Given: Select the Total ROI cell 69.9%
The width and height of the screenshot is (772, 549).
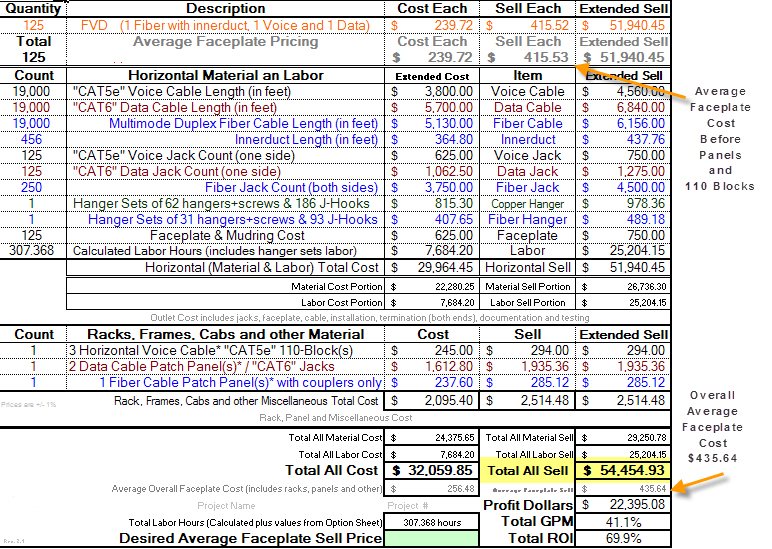Looking at the screenshot, I should point(623,538).
